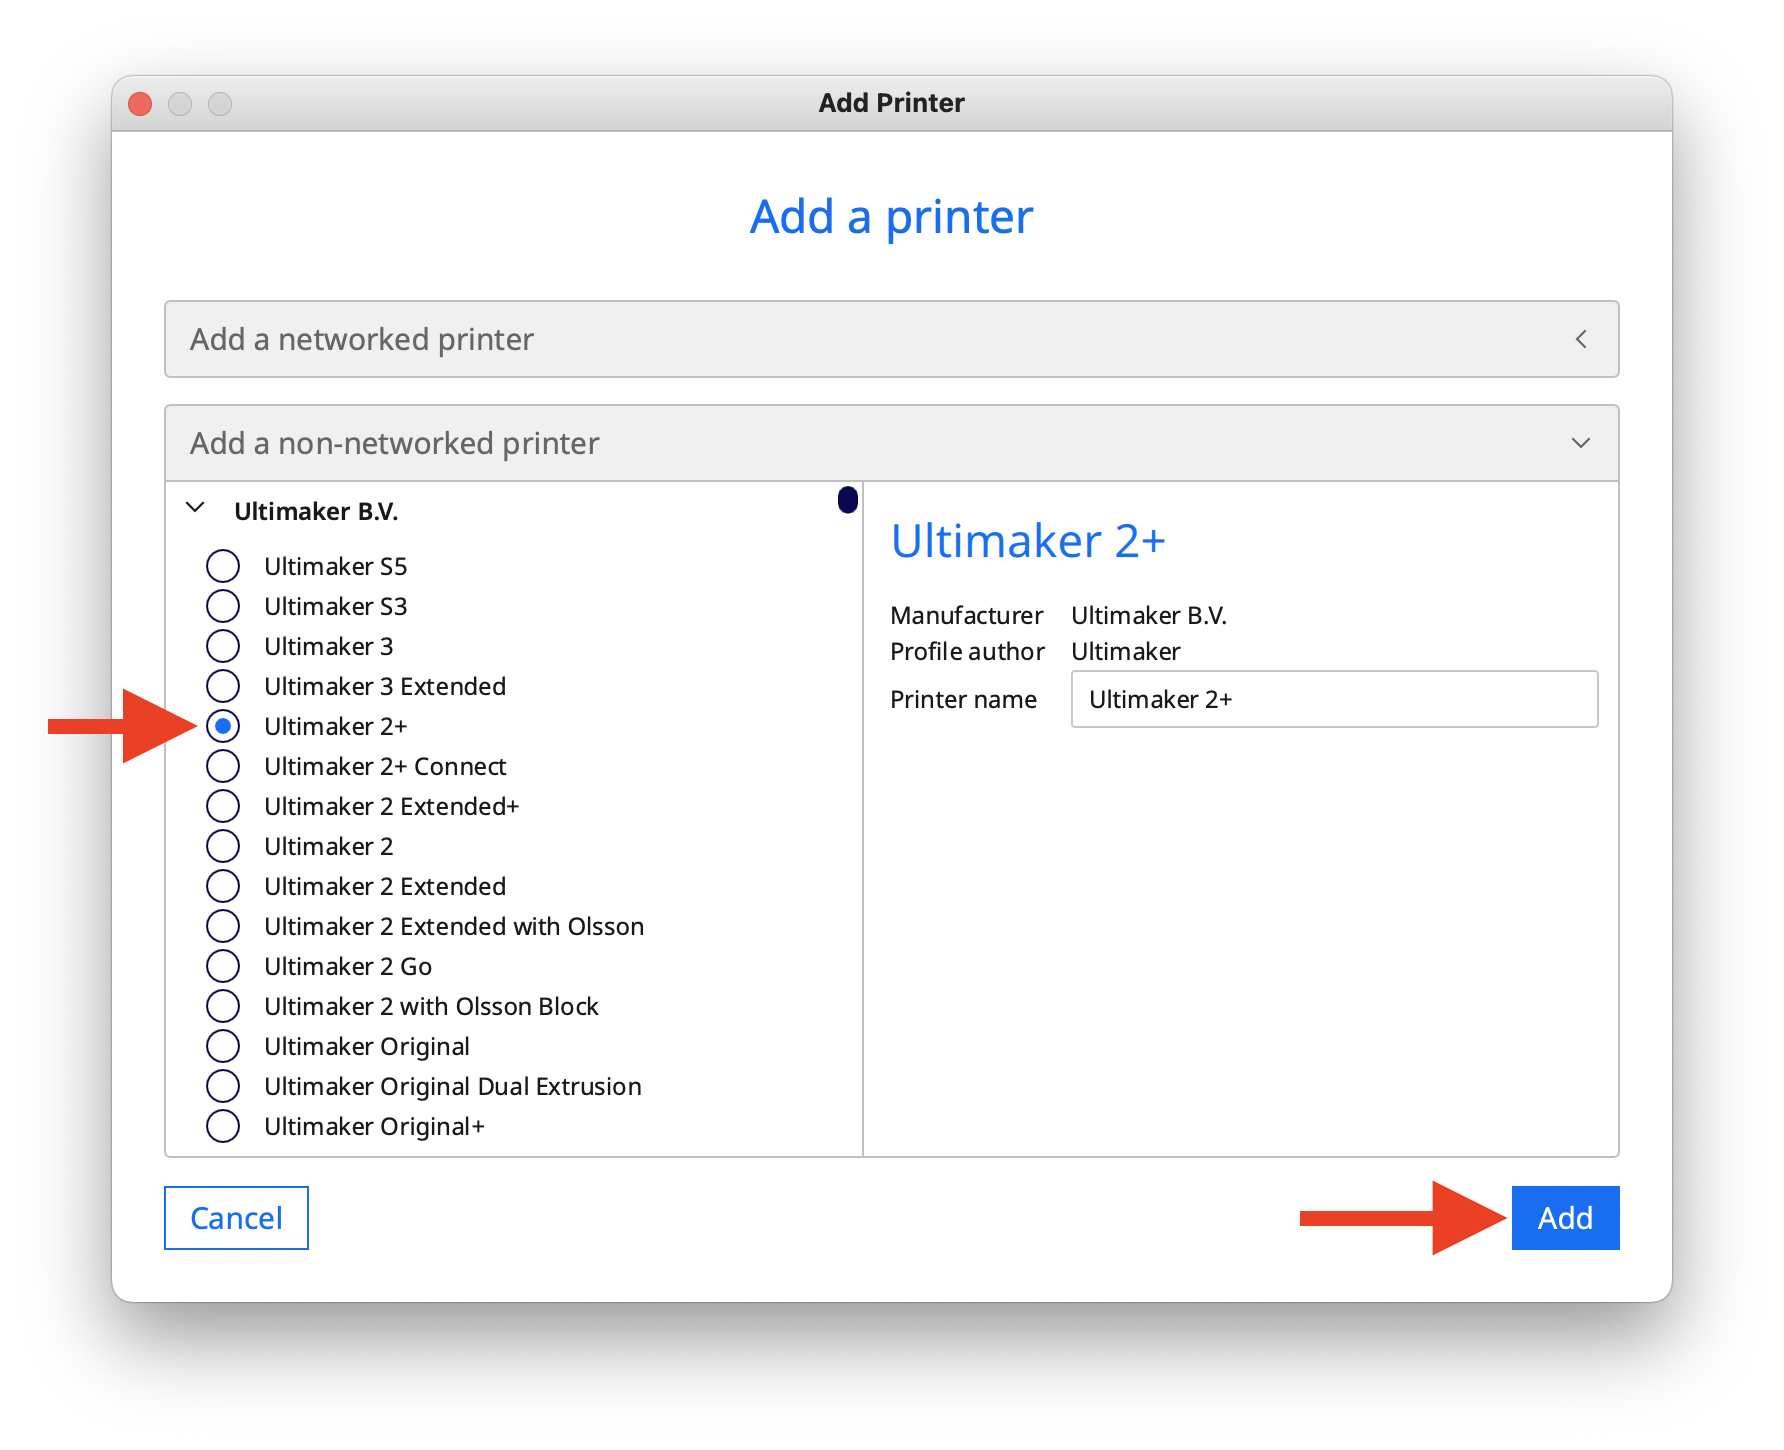Cancel adding a printer
Screen dimensions: 1784x1450
236,1218
